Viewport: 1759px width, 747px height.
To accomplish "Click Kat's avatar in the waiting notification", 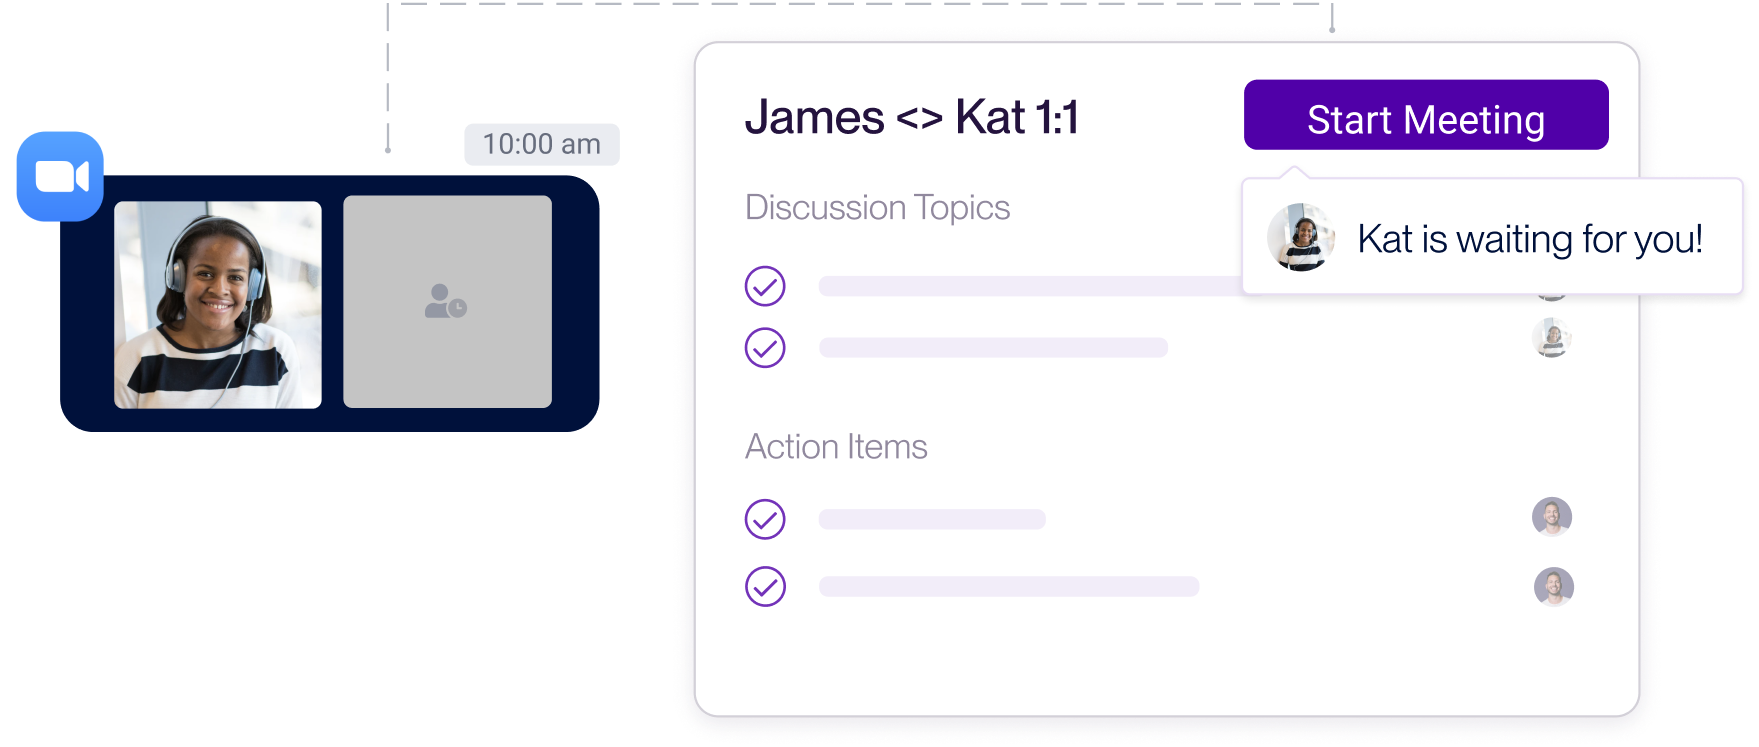I will coord(1301,237).
